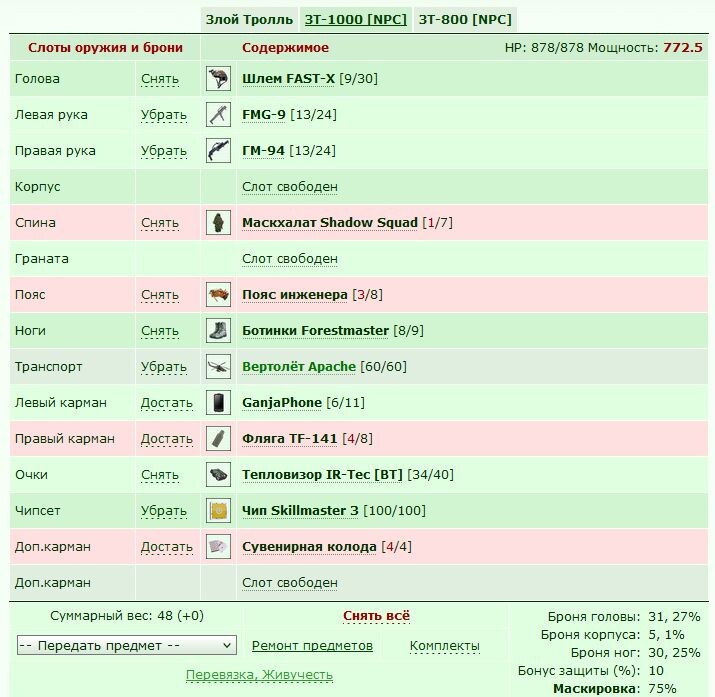Open the Вертолёт Apache item link
715x697 pixels.
pos(299,367)
